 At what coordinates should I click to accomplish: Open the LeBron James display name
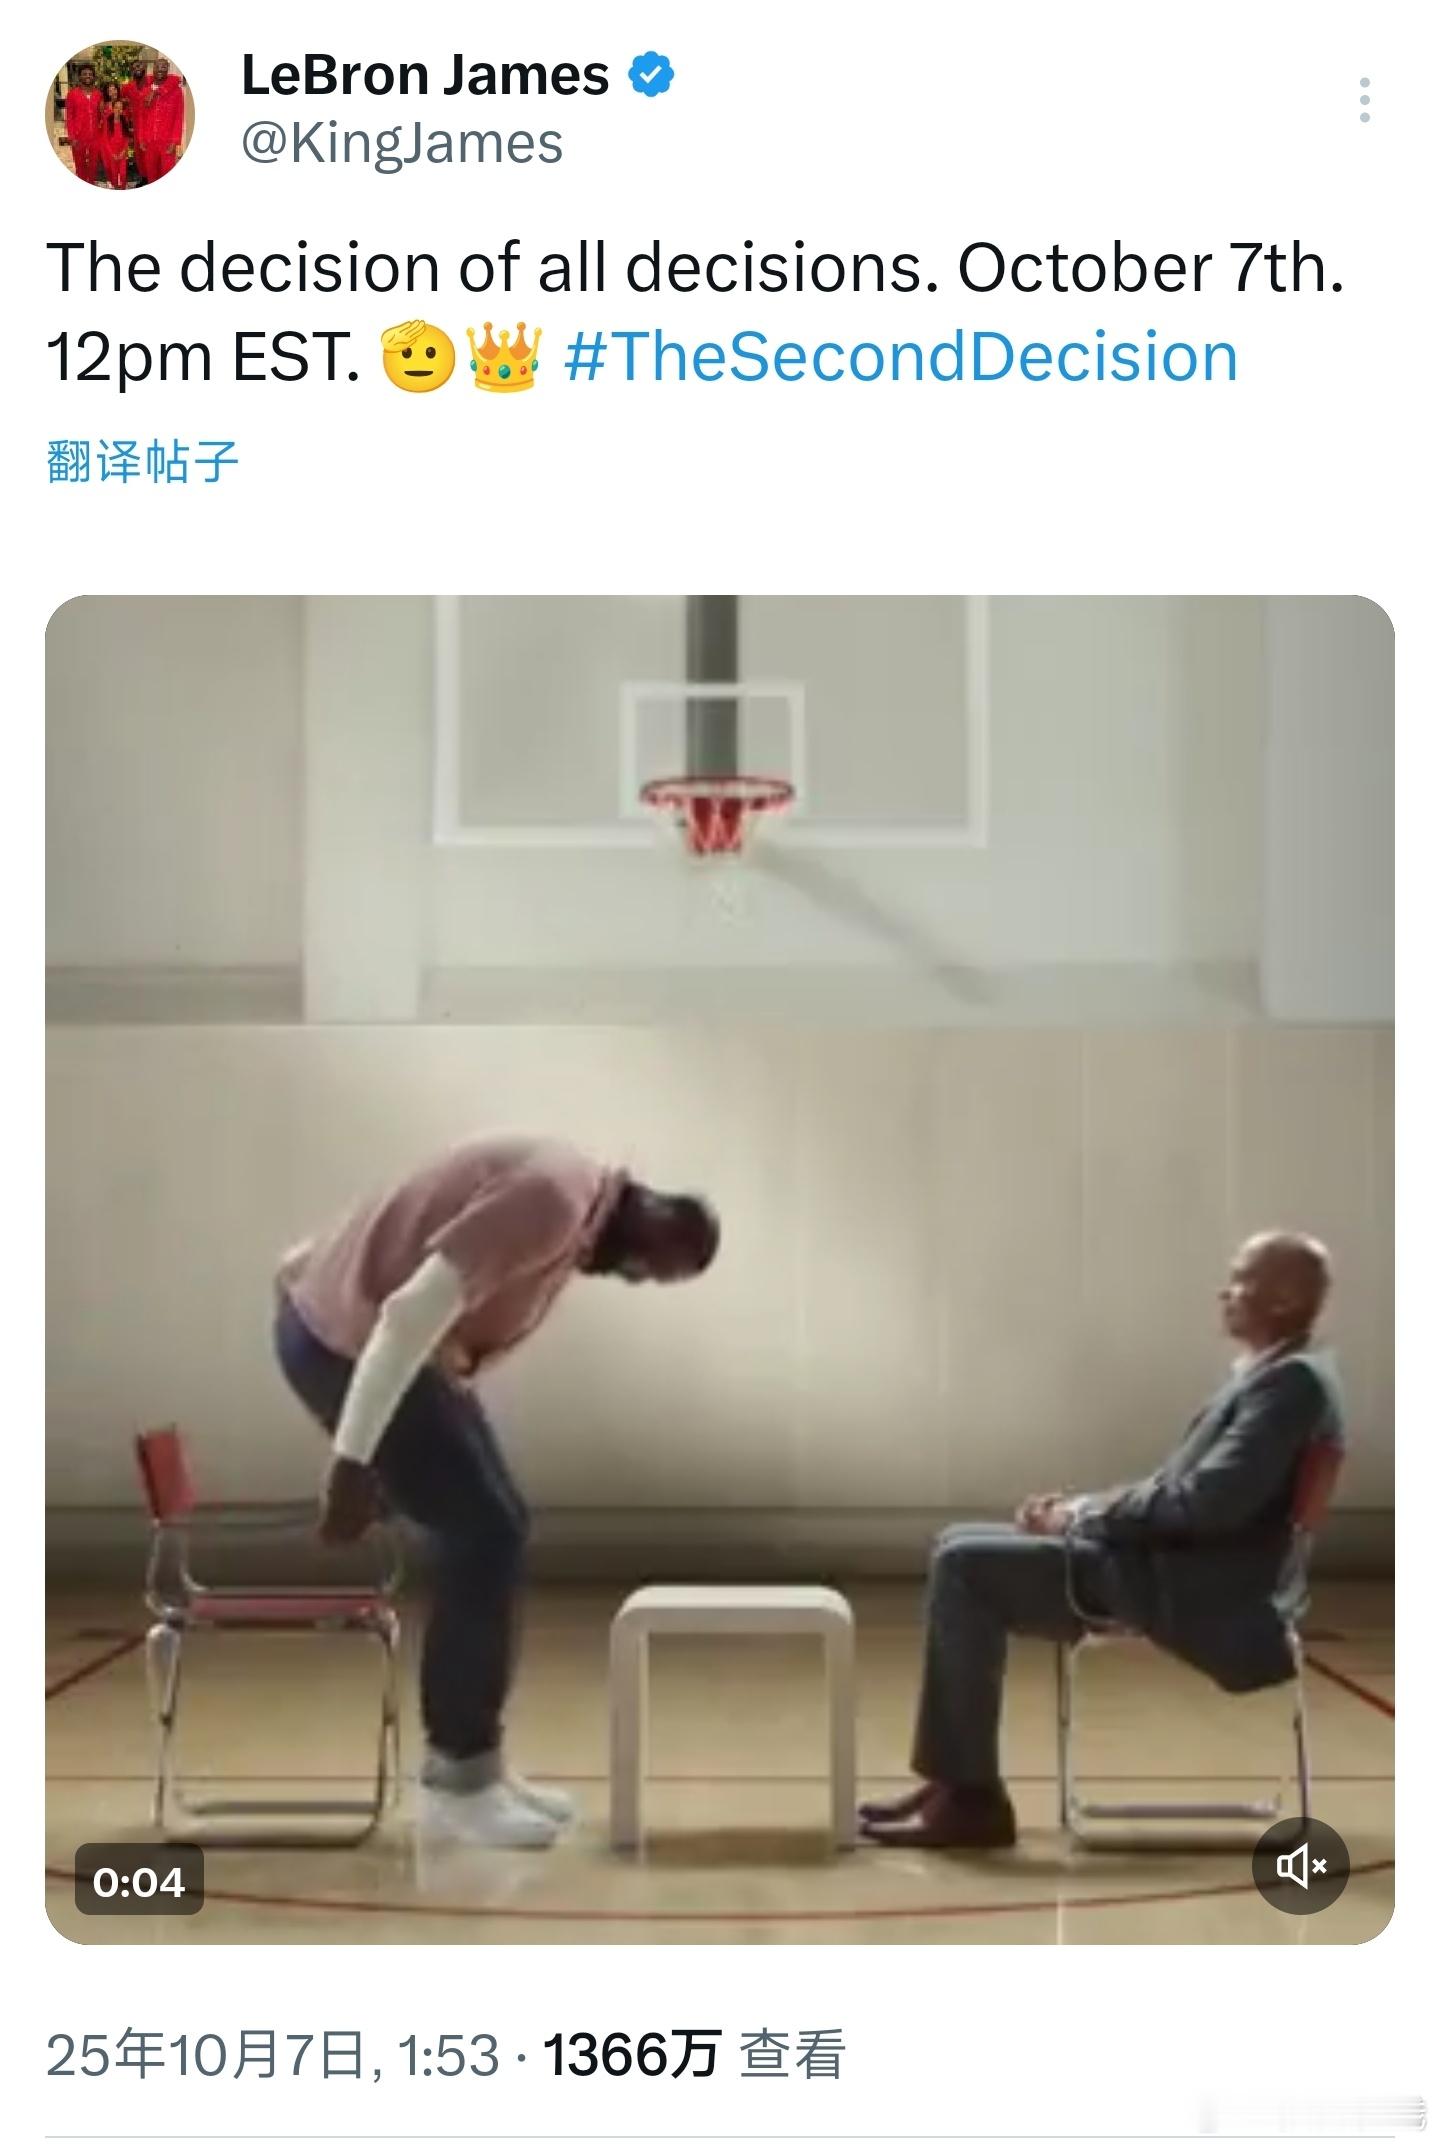[x=425, y=75]
